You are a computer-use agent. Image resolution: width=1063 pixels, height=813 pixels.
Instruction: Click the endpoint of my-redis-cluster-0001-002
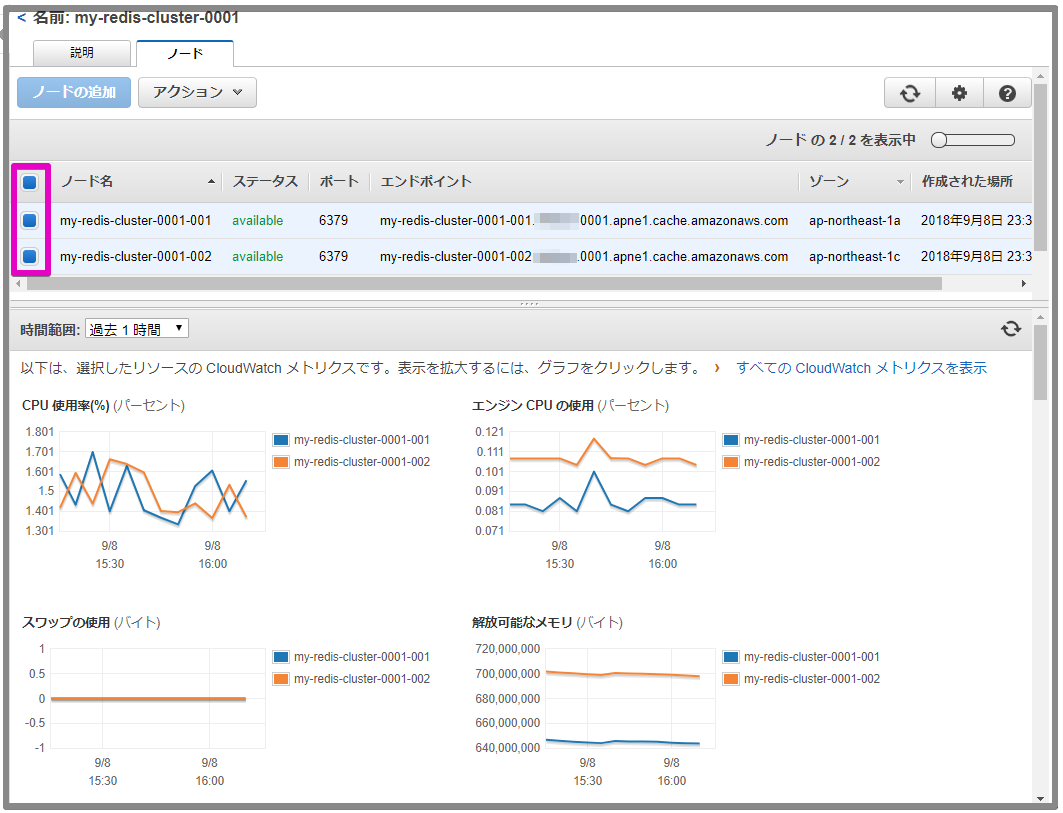pyautogui.click(x=584, y=256)
